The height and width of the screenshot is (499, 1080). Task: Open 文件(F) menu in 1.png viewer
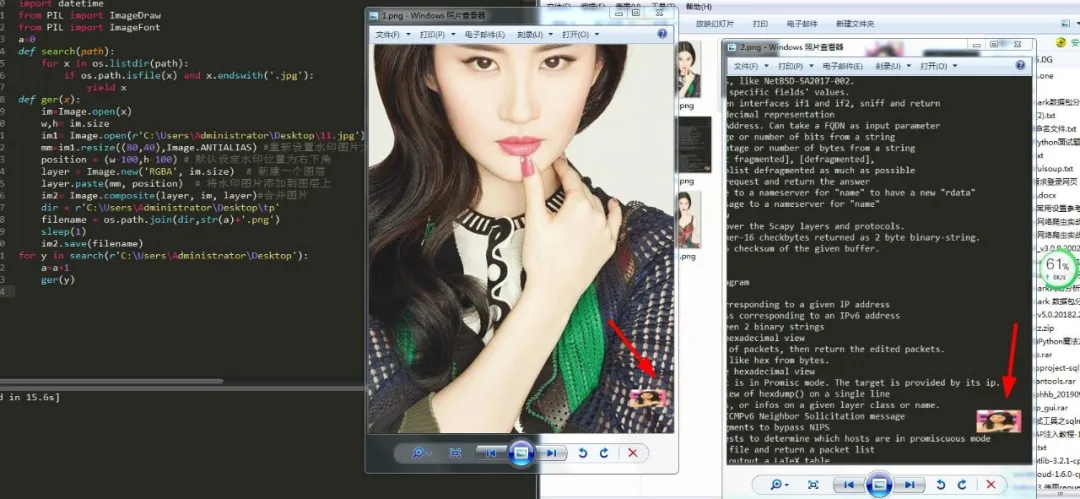tap(391, 34)
